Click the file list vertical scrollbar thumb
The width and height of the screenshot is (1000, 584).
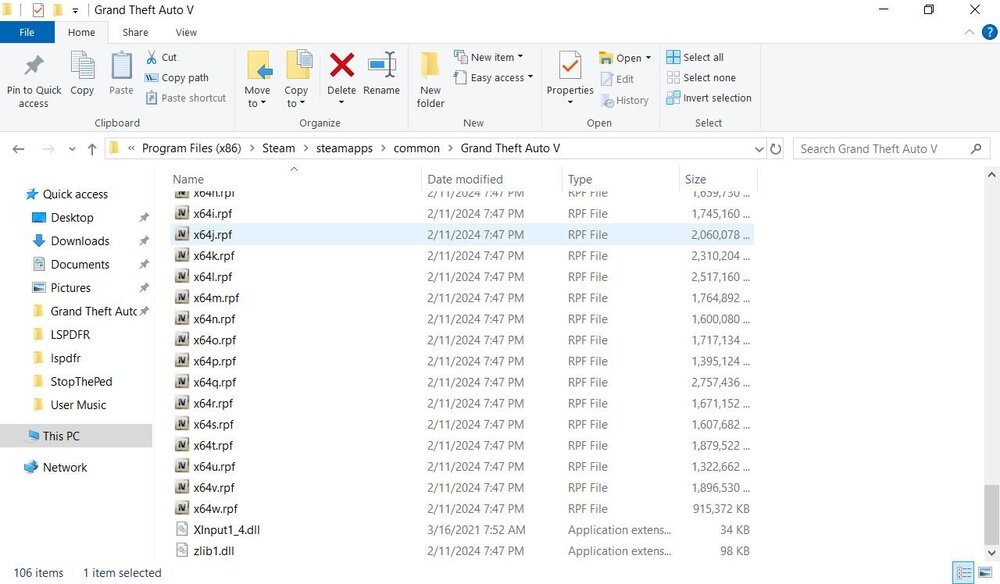(991, 513)
